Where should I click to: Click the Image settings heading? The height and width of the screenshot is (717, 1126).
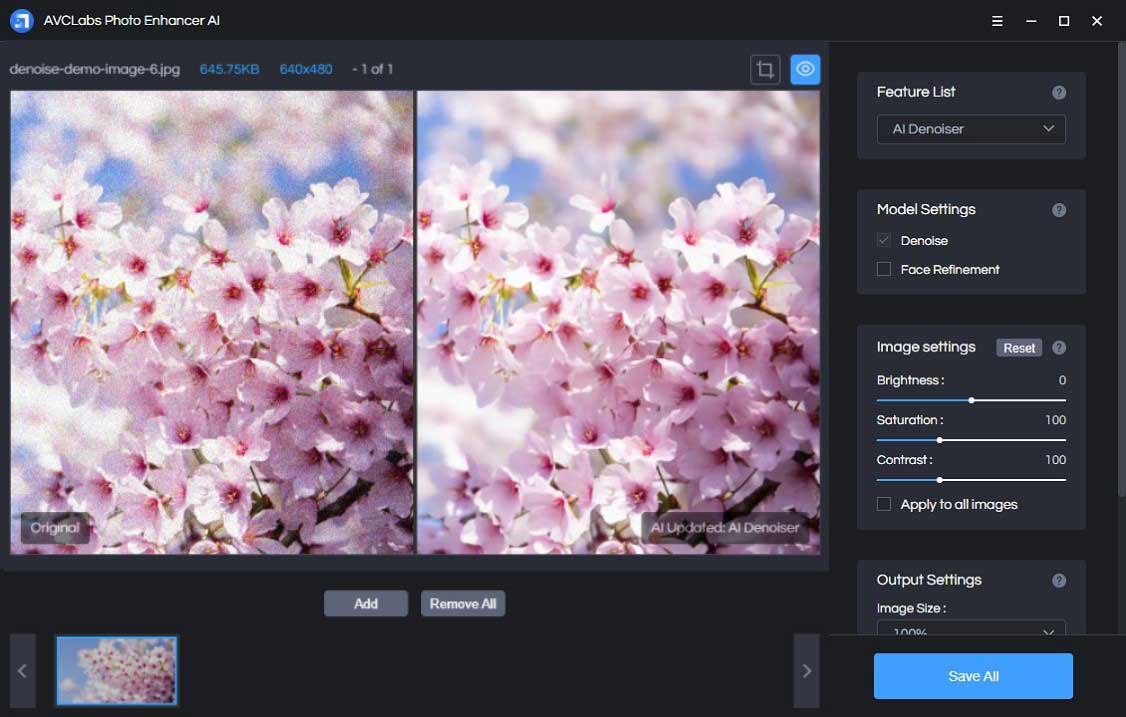[926, 347]
